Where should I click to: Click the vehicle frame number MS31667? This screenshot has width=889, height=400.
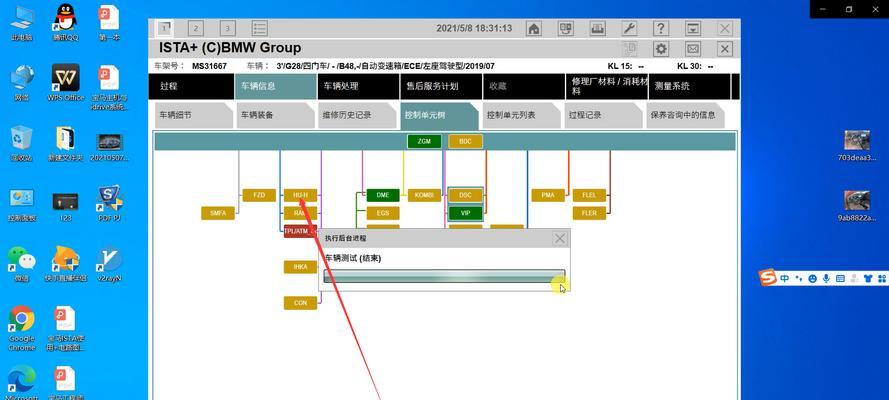(x=209, y=66)
